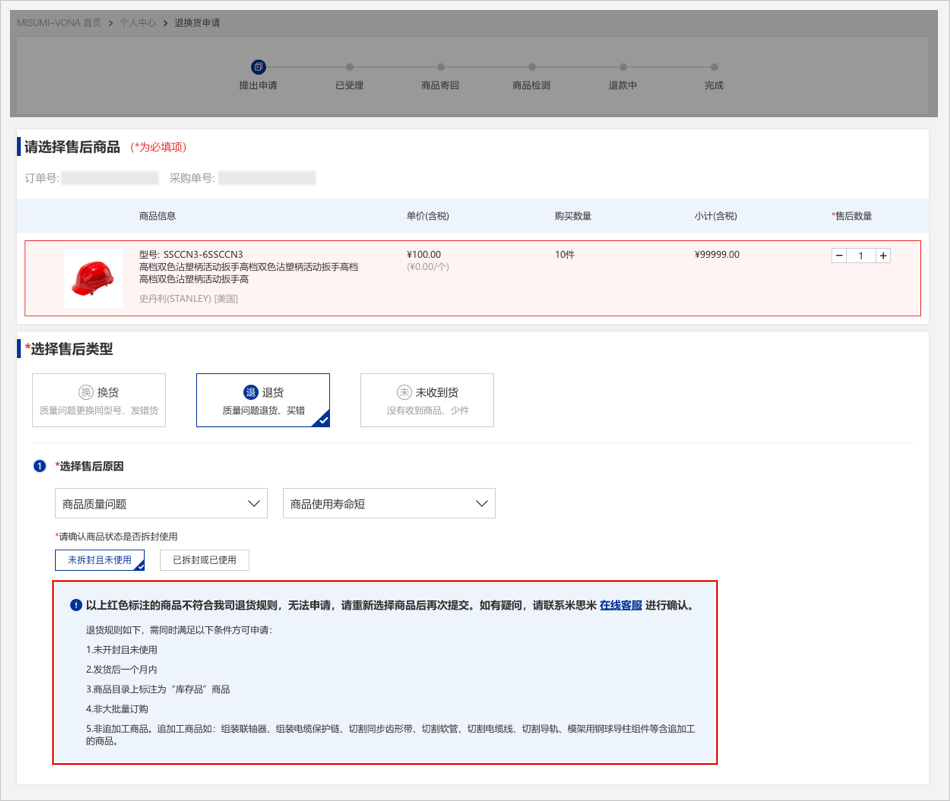
Task: Click the 退 return circle icon
Action: click(x=251, y=392)
